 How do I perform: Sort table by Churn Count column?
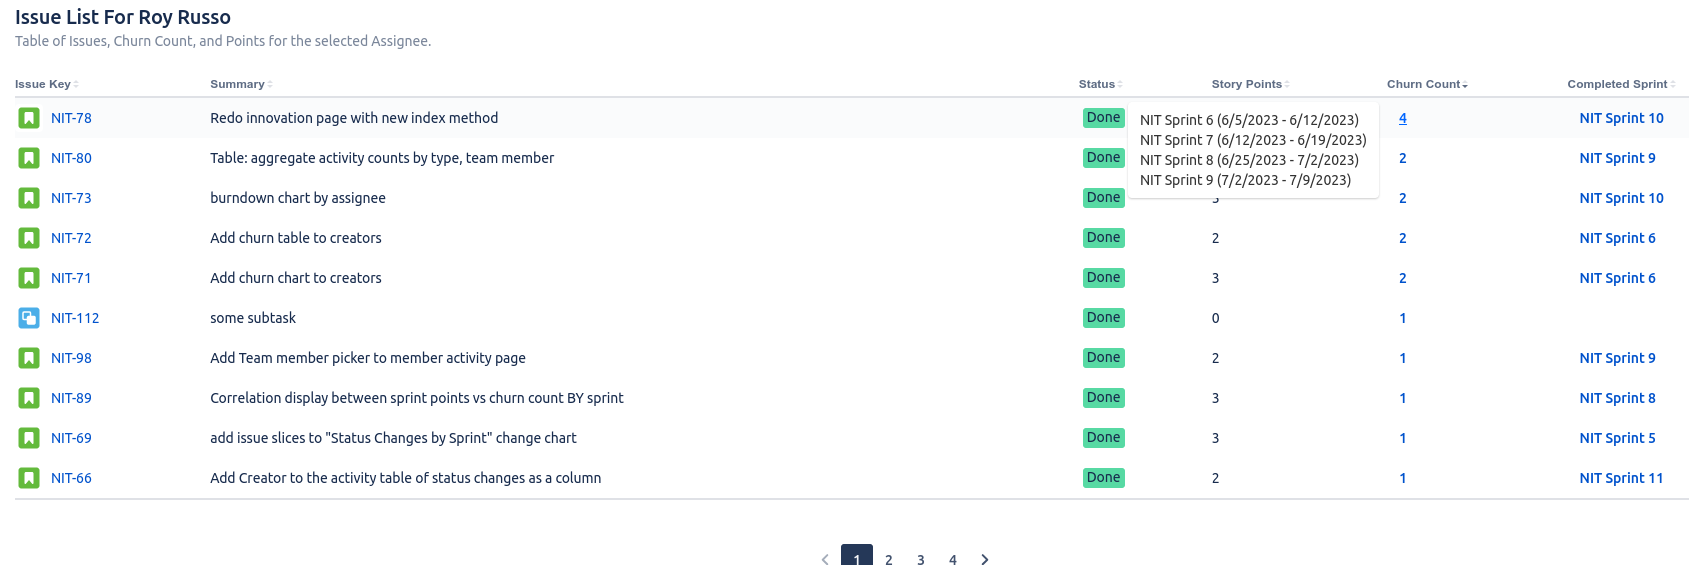coord(1427,84)
